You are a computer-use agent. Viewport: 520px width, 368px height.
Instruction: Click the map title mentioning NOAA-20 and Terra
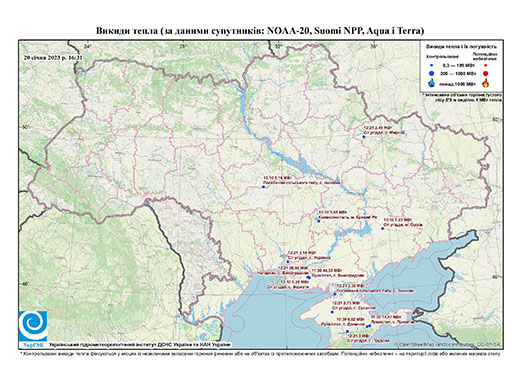coord(260,31)
